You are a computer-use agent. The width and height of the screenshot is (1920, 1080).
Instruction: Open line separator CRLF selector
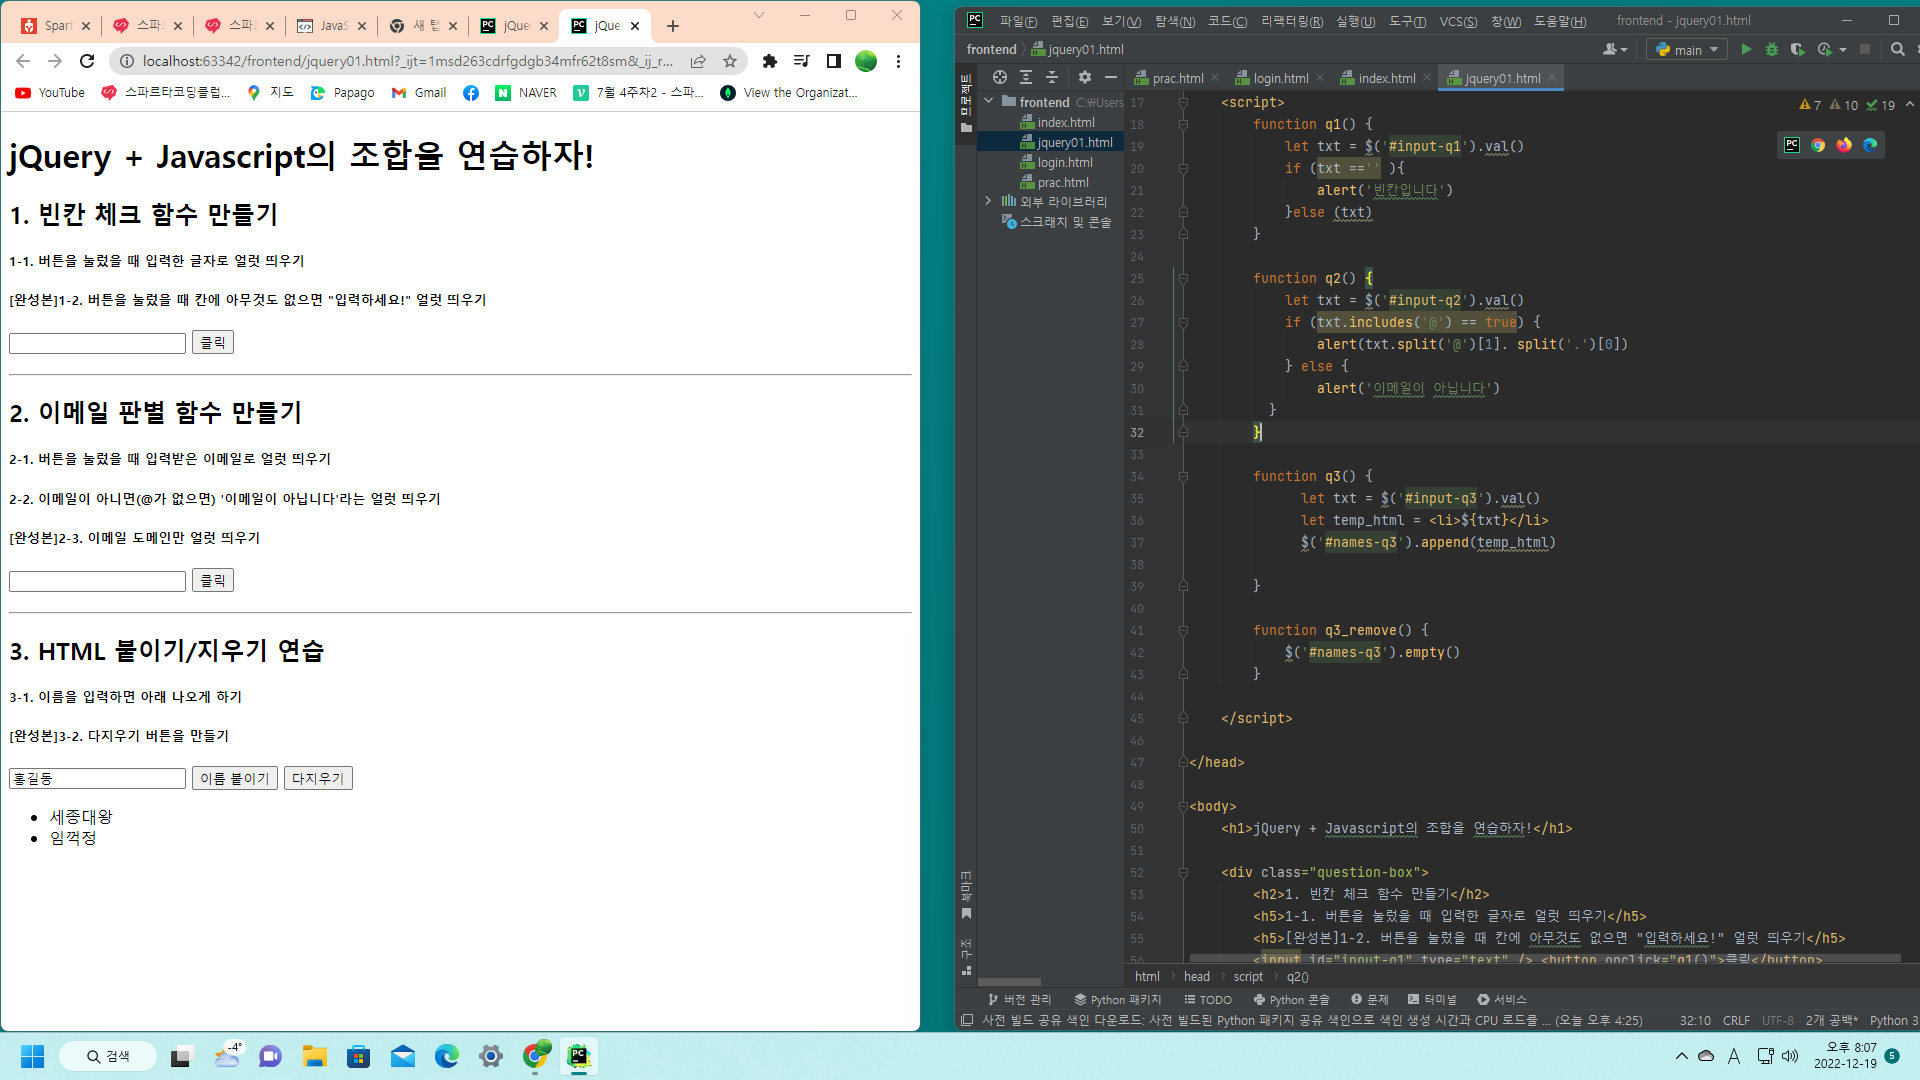(x=1736, y=1020)
